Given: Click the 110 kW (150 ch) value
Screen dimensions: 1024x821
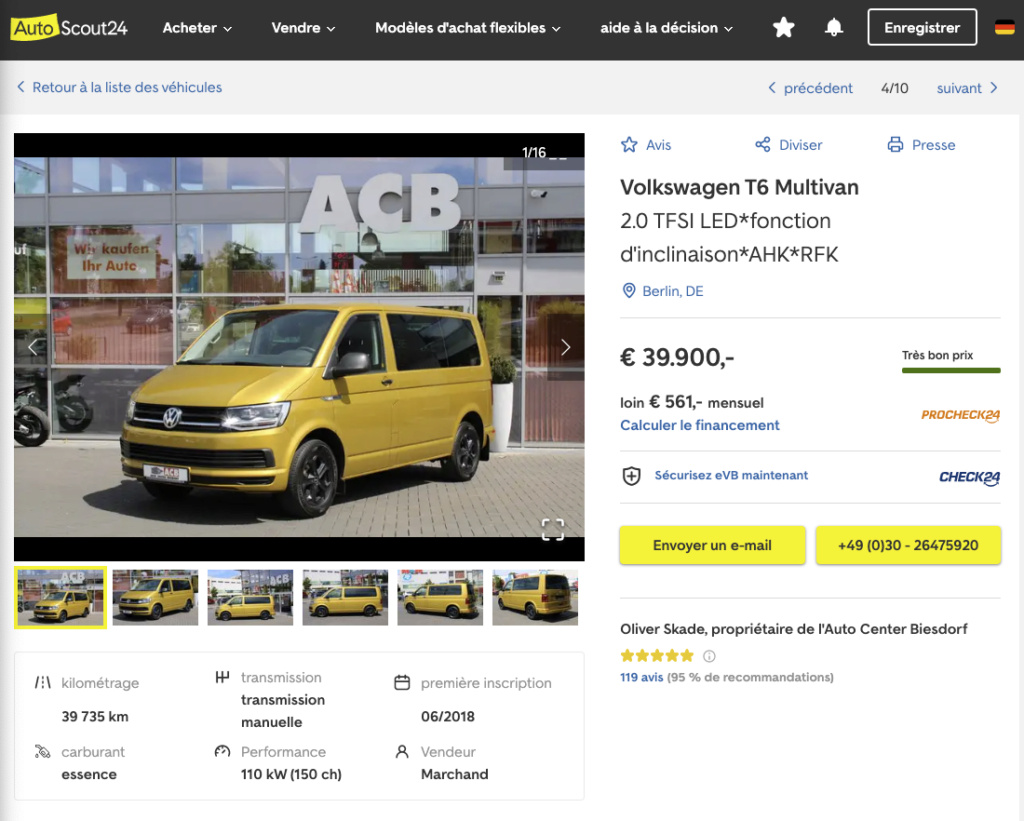Looking at the screenshot, I should 291,774.
